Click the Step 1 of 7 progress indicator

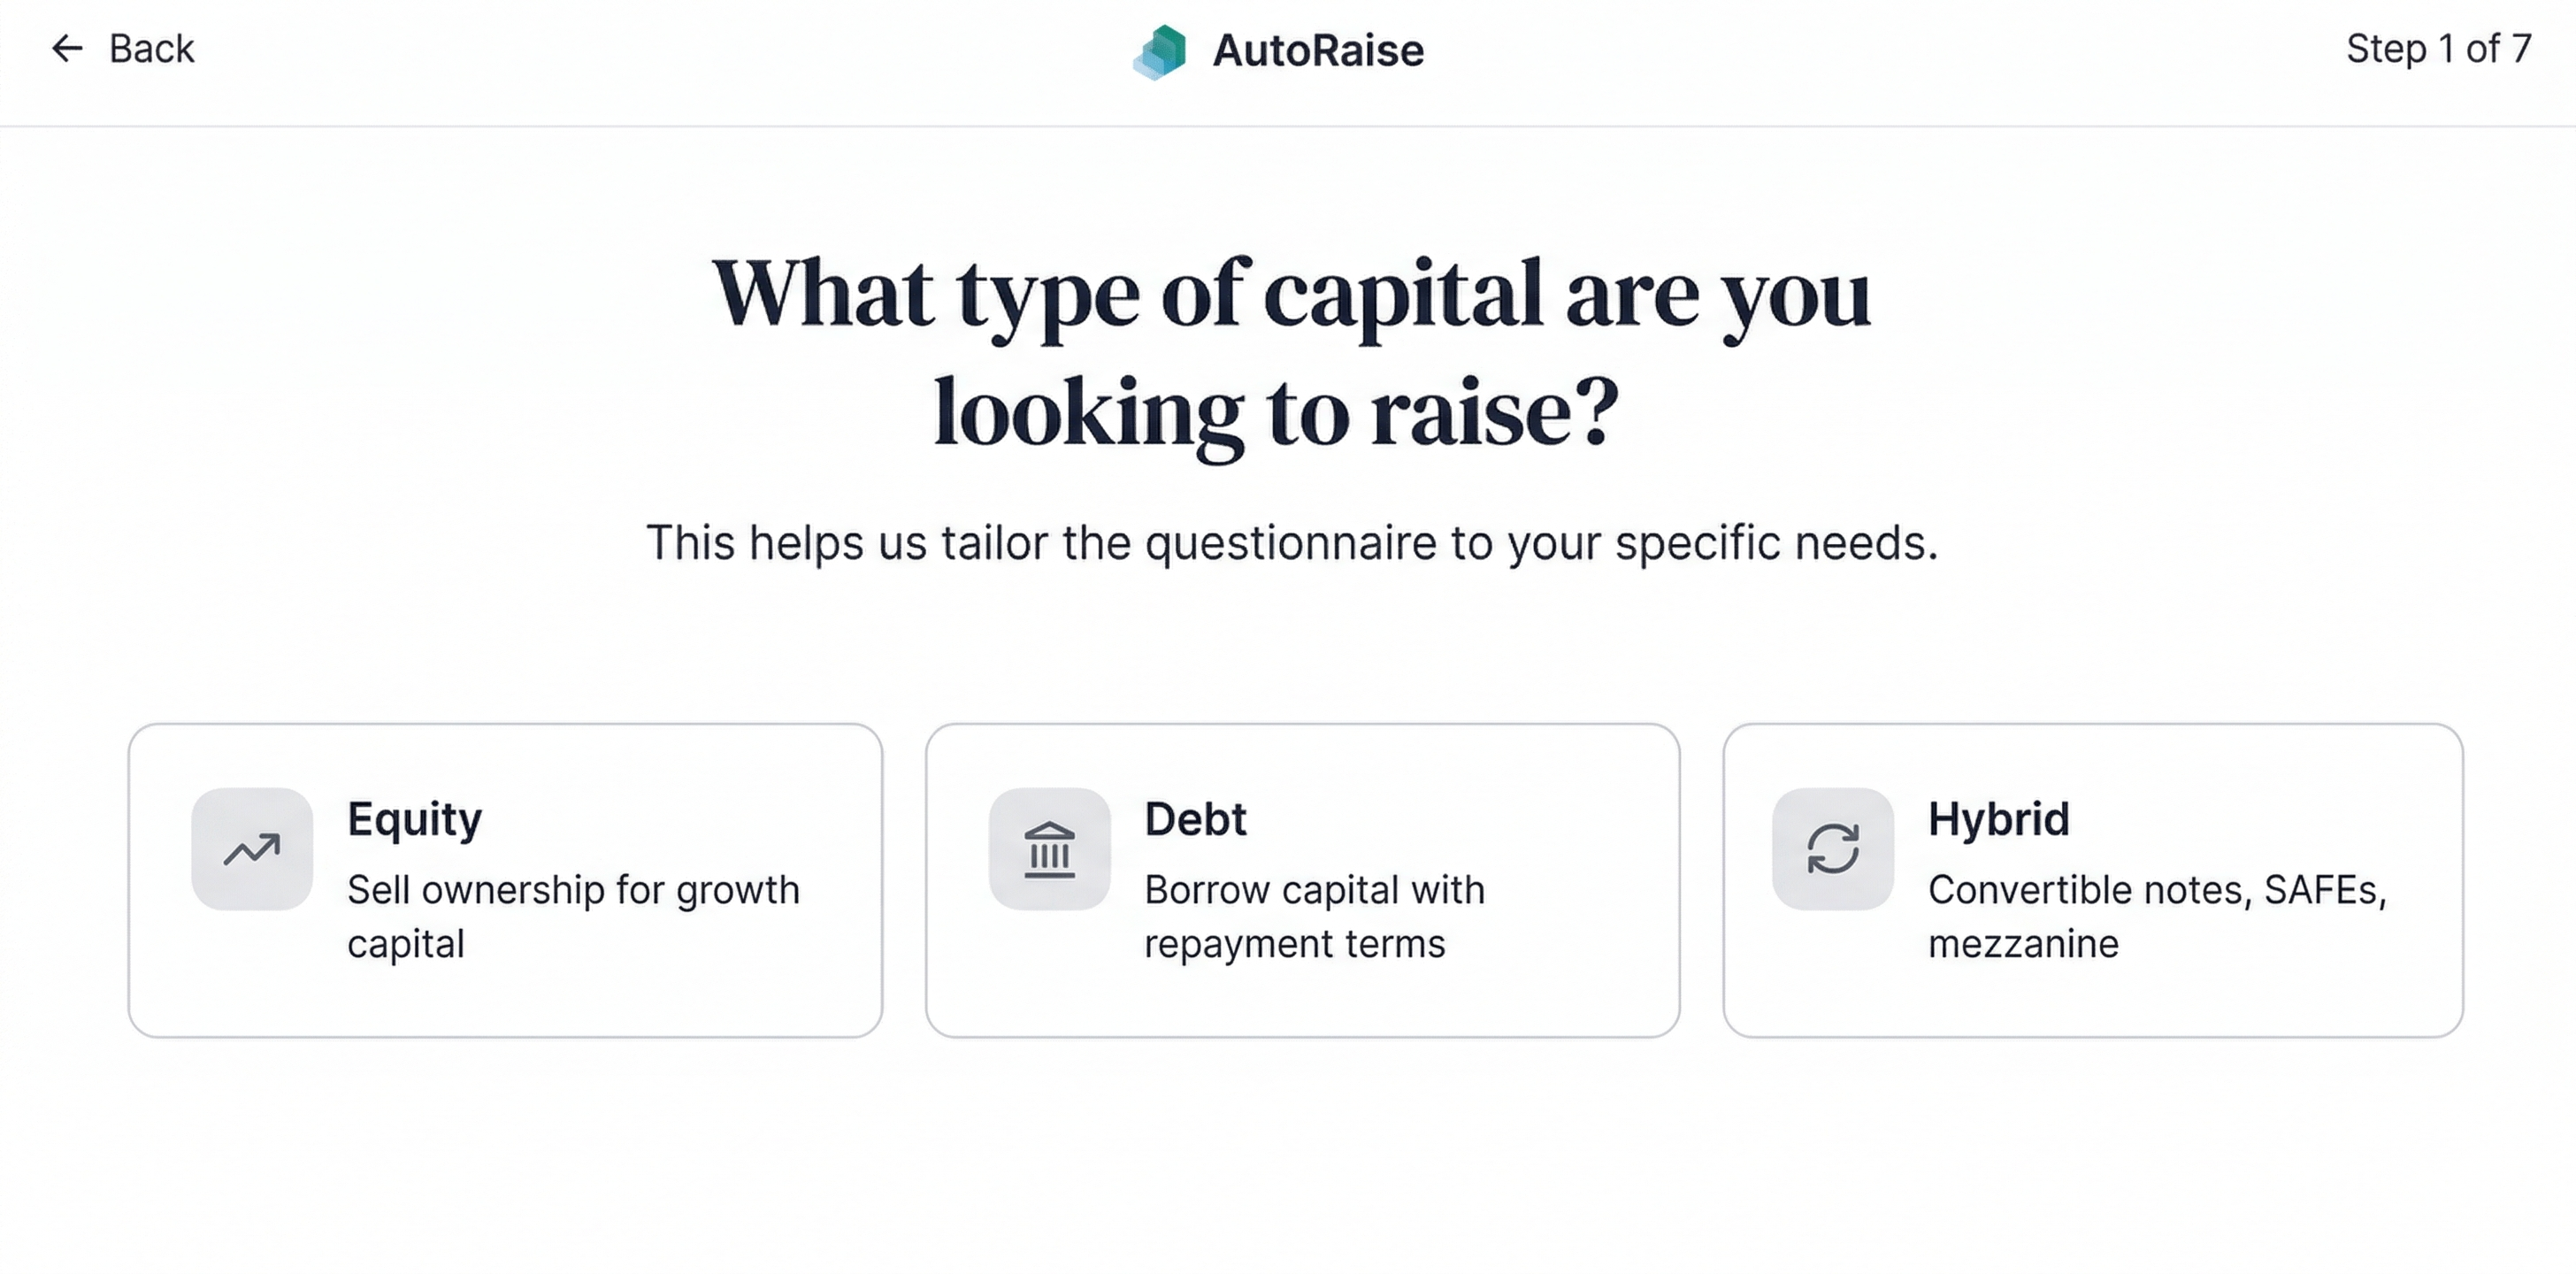(x=2438, y=48)
